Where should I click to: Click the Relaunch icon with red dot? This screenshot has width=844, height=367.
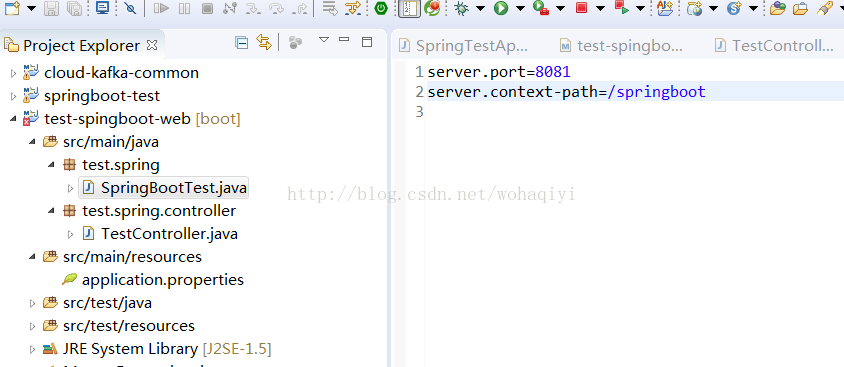click(x=432, y=8)
